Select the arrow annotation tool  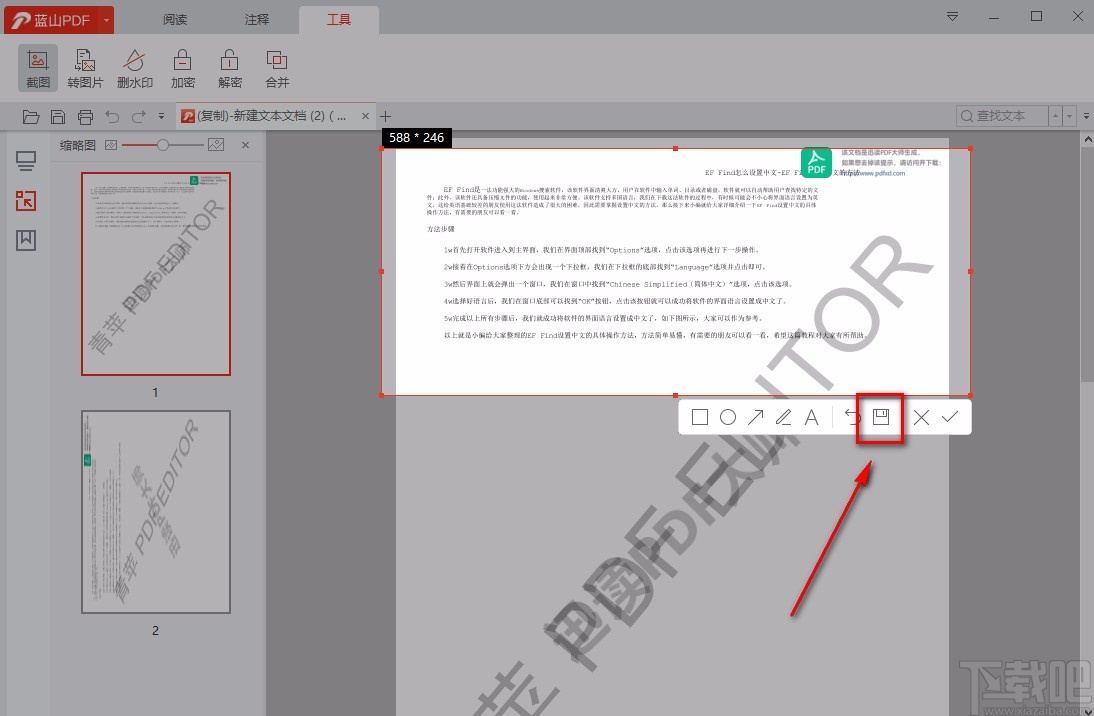(756, 417)
